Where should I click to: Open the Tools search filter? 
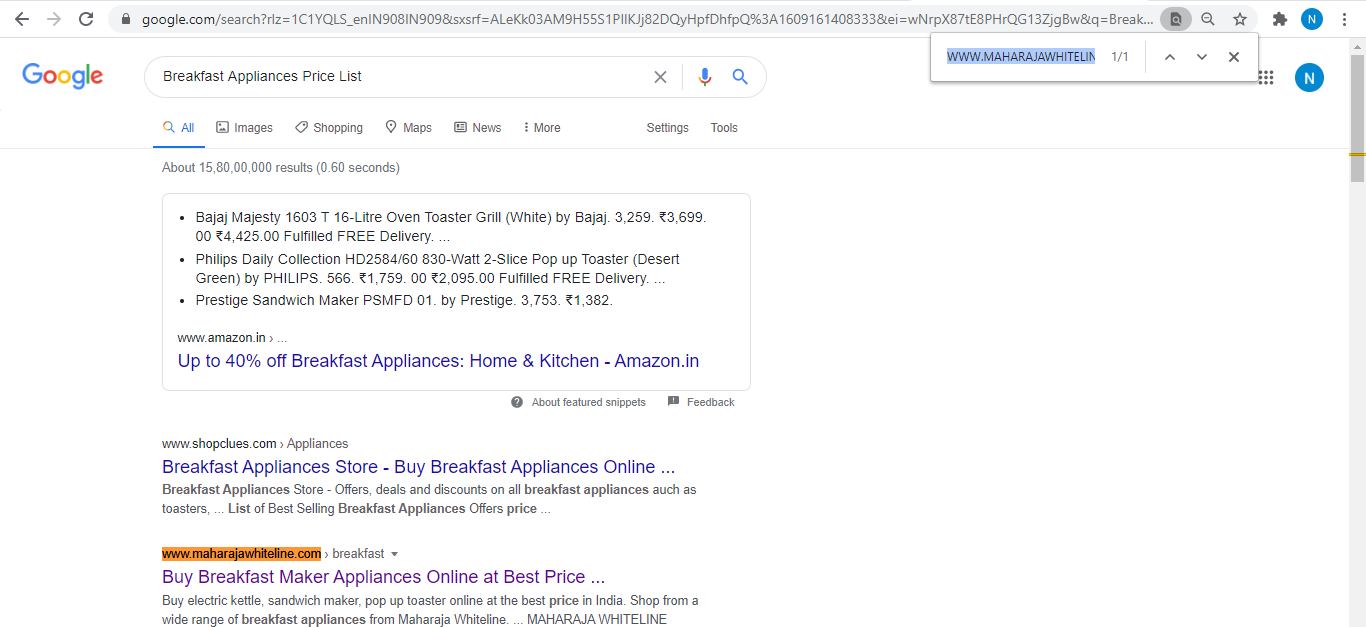tap(724, 128)
